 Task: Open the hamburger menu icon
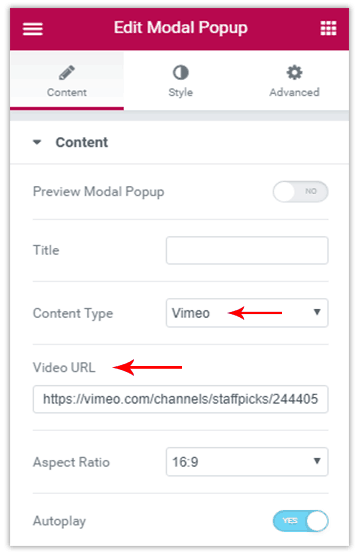[x=33, y=29]
